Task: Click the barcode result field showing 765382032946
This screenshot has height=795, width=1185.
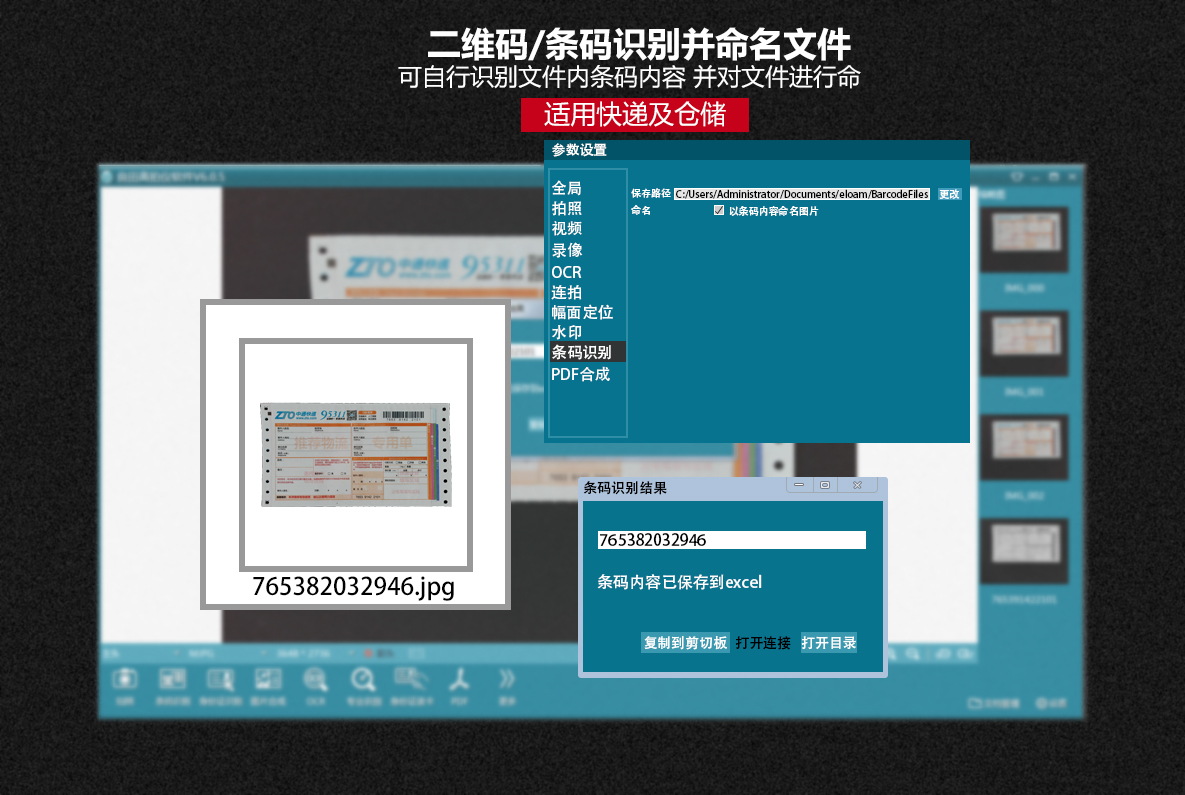Action: click(731, 540)
